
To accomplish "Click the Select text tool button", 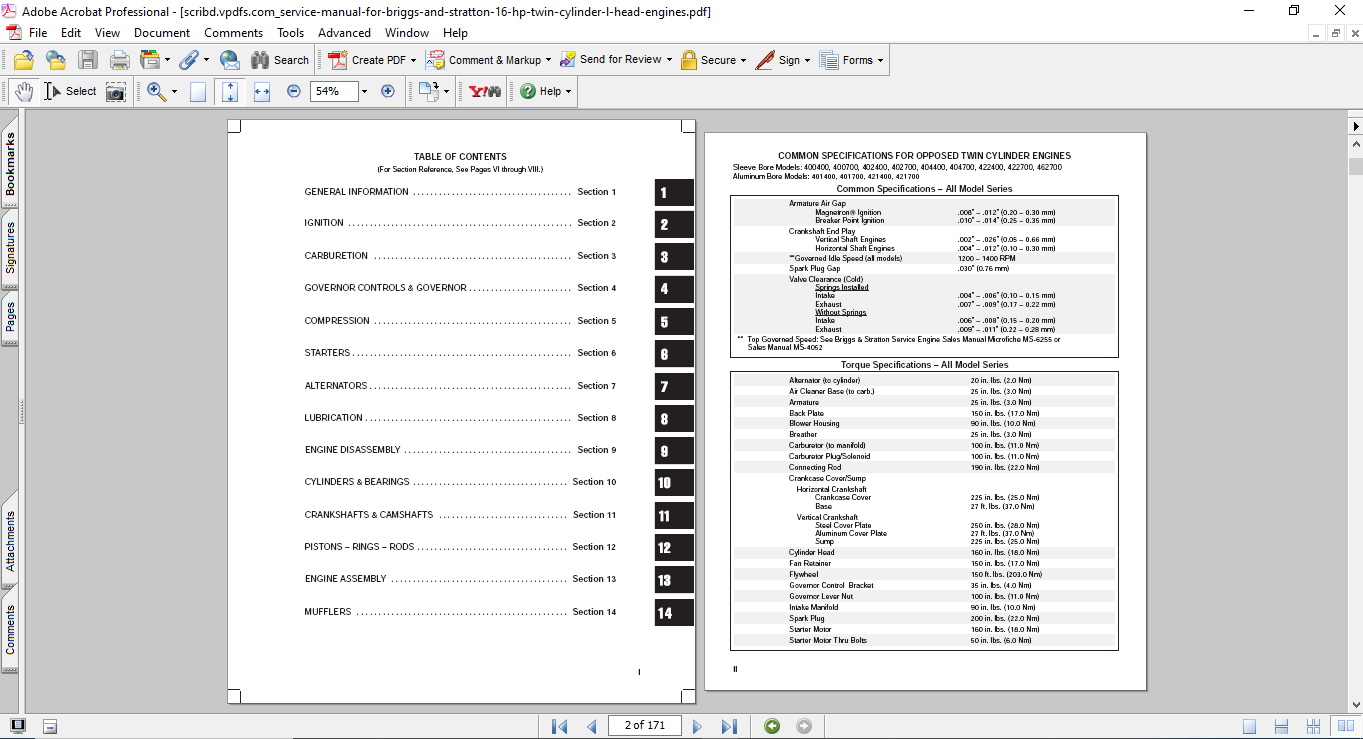I will pos(70,92).
